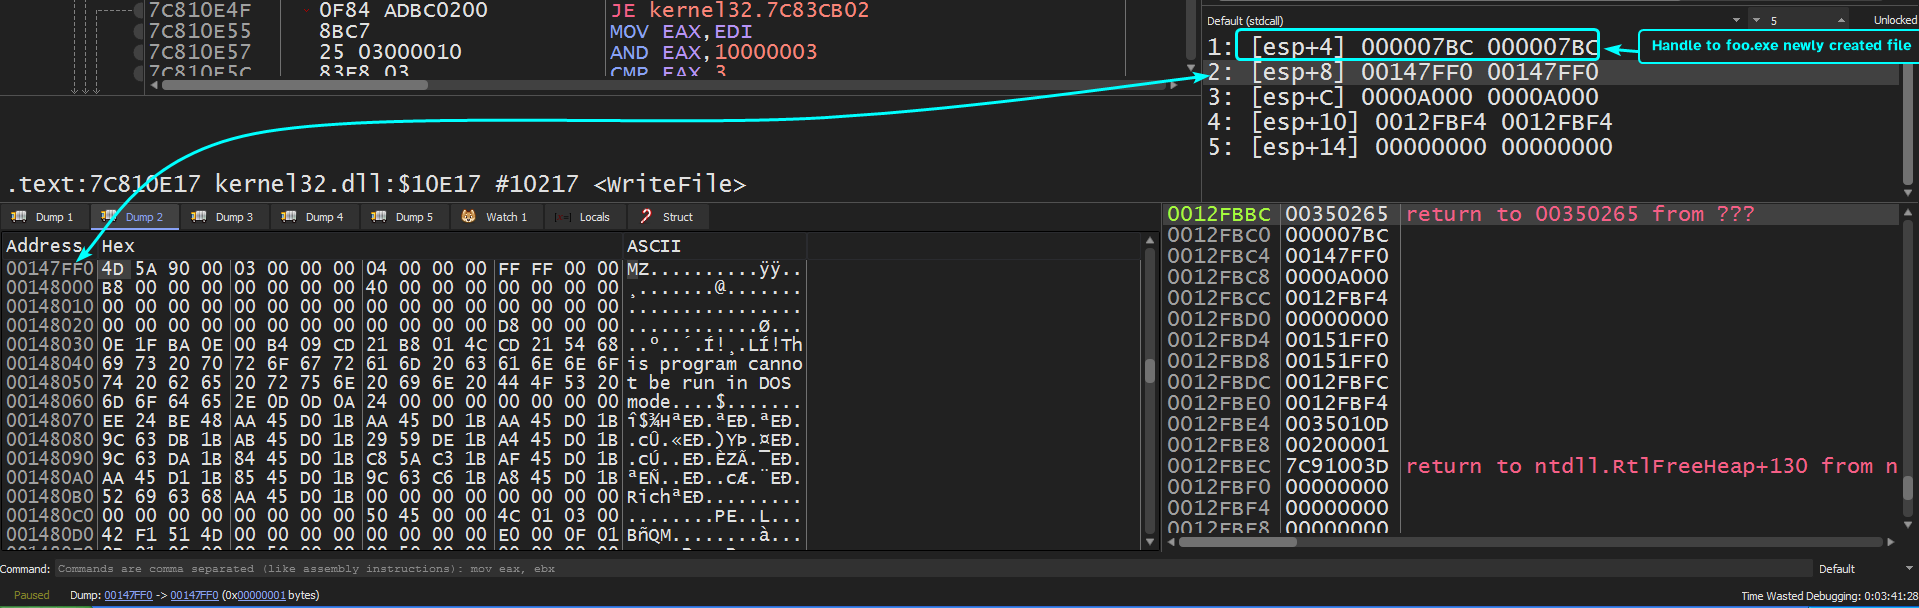The width and height of the screenshot is (1919, 608).
Task: Click the Dump 5 tab memory icon
Action: point(379,216)
